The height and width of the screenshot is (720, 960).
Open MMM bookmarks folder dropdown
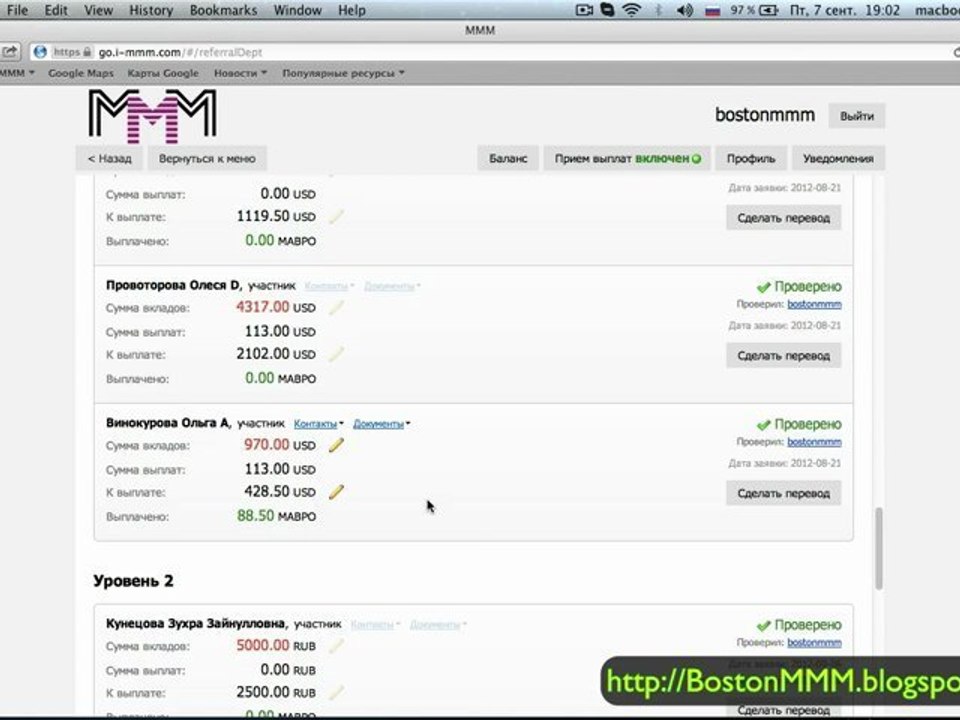tap(17, 73)
